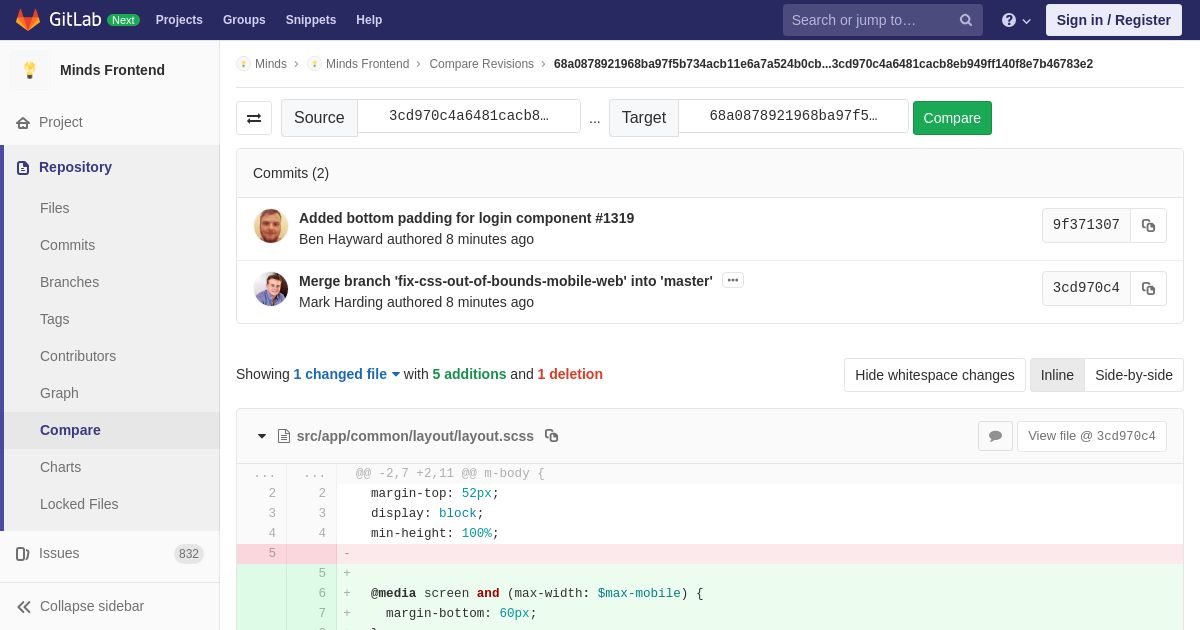Click the file icon beside layout.scss
This screenshot has width=1200, height=630.
(284, 436)
